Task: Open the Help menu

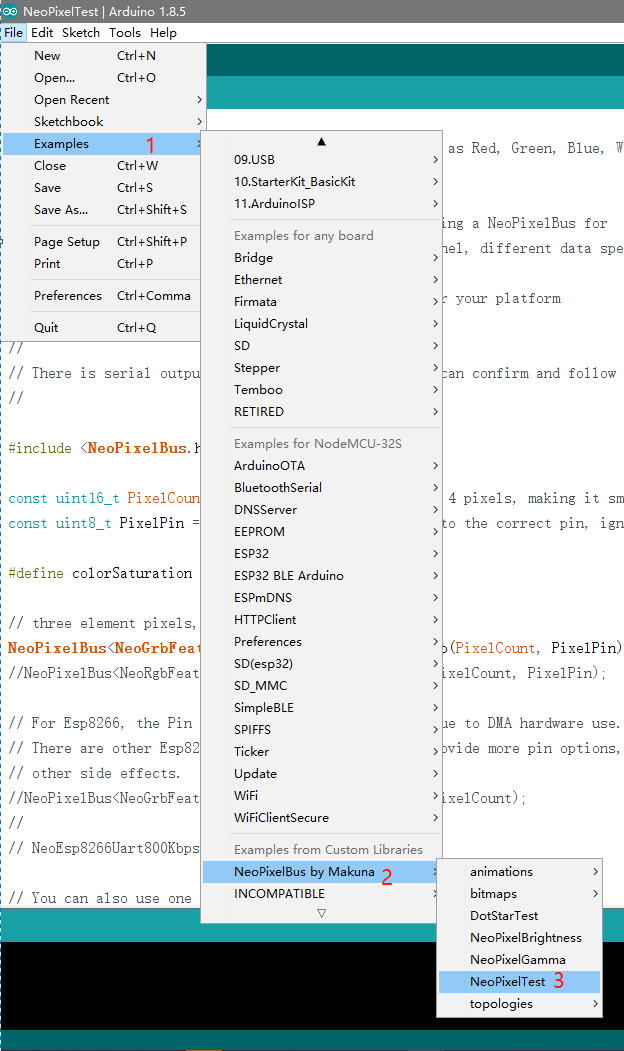Action: click(163, 32)
